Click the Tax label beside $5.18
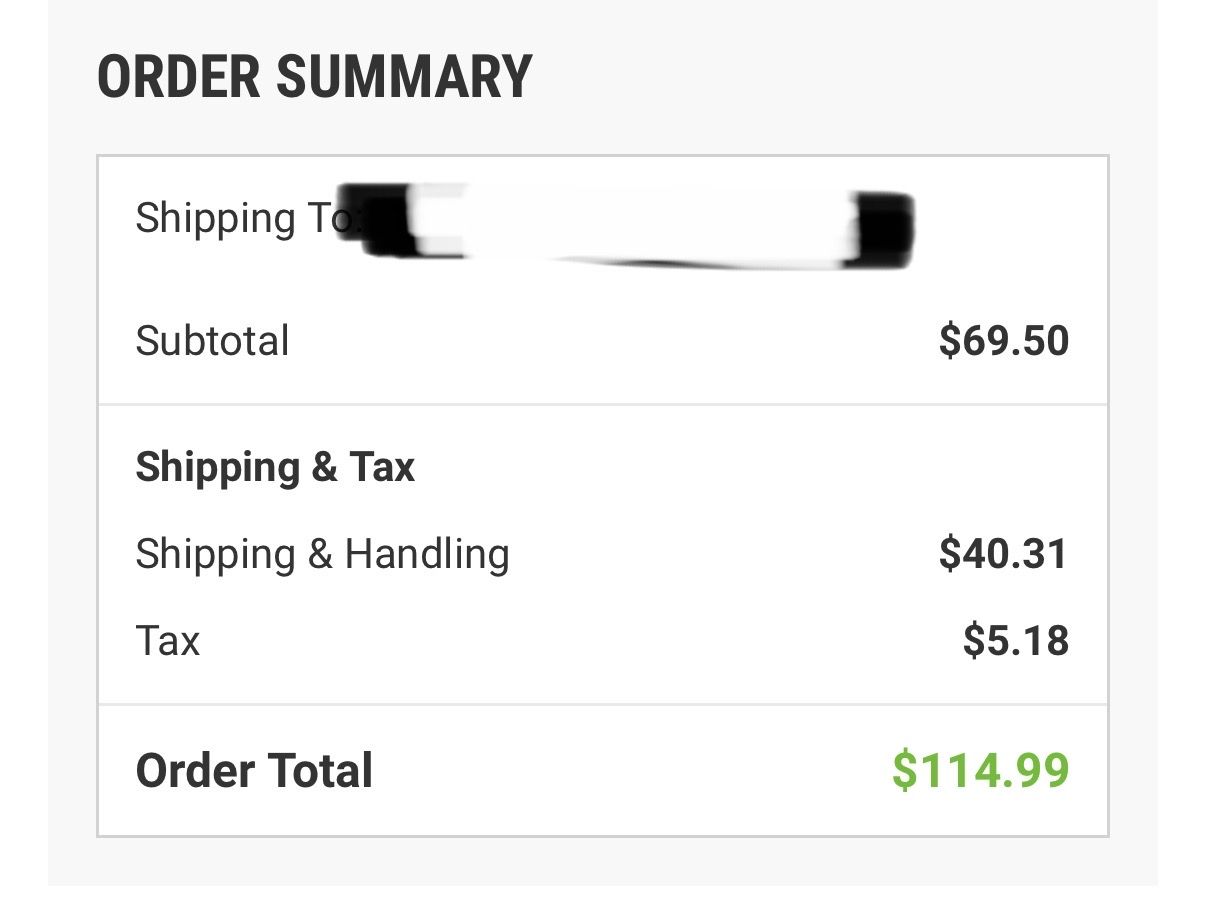The image size is (1206, 903). pos(168,640)
